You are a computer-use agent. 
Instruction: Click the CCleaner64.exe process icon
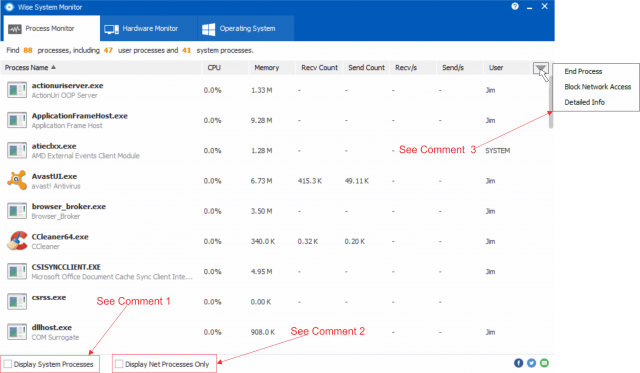[17, 241]
